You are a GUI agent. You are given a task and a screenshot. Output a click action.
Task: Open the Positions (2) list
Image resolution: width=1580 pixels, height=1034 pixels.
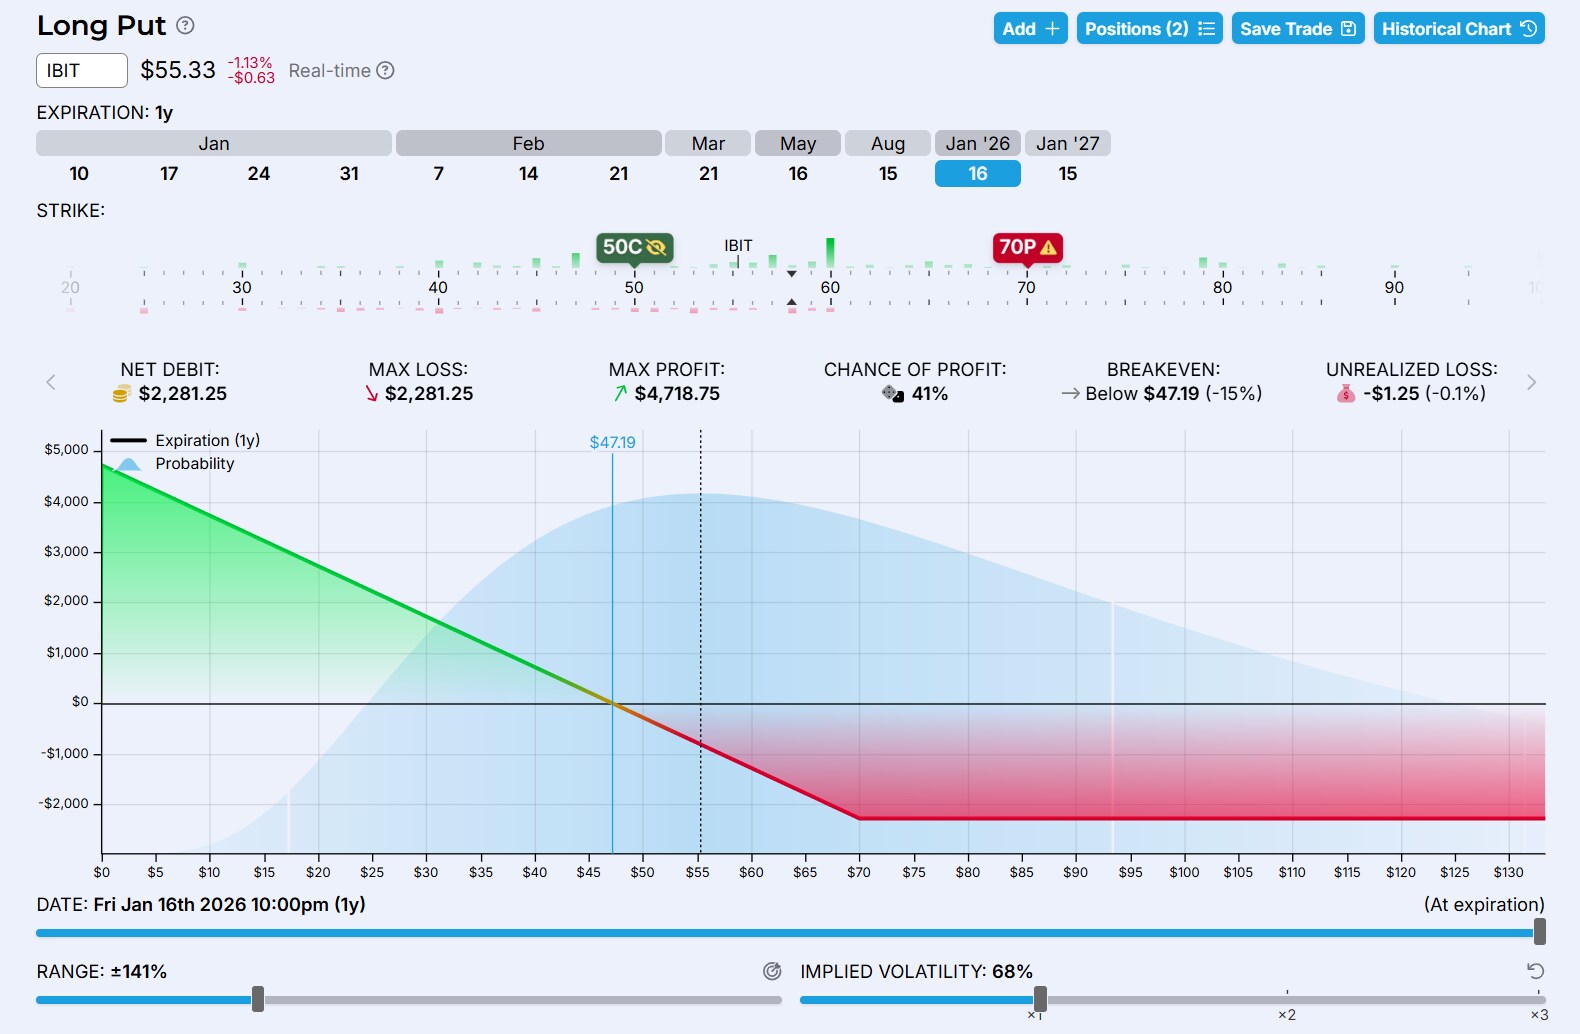[1149, 29]
